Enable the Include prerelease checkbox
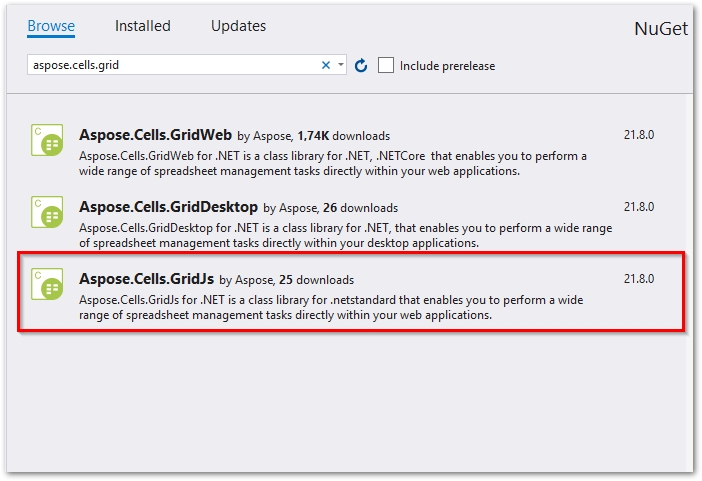This screenshot has height=481, width=702. coord(386,65)
